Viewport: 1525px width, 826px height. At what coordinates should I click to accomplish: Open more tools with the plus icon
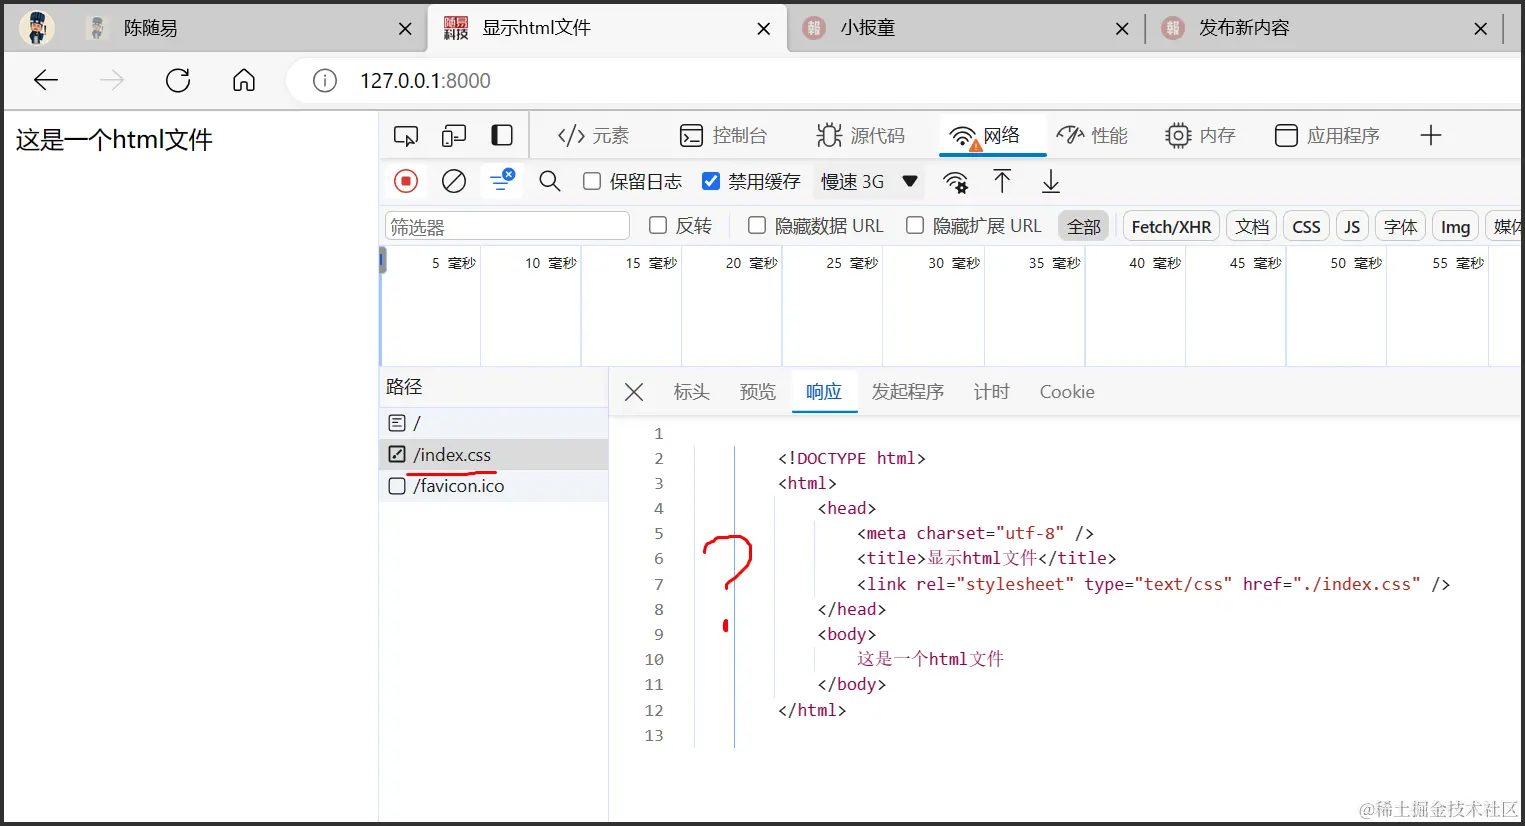[x=1431, y=135]
